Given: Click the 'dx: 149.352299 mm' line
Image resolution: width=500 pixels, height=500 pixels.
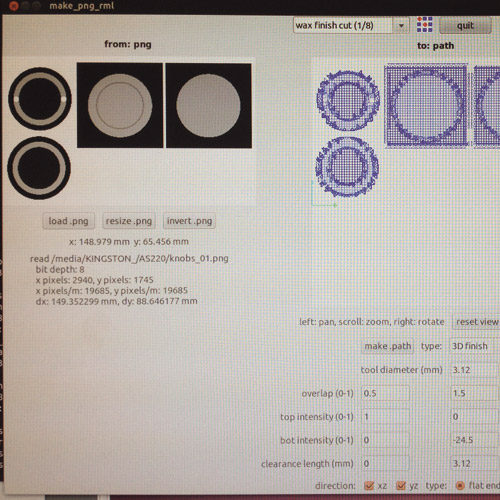Looking at the screenshot, I should tap(116, 301).
